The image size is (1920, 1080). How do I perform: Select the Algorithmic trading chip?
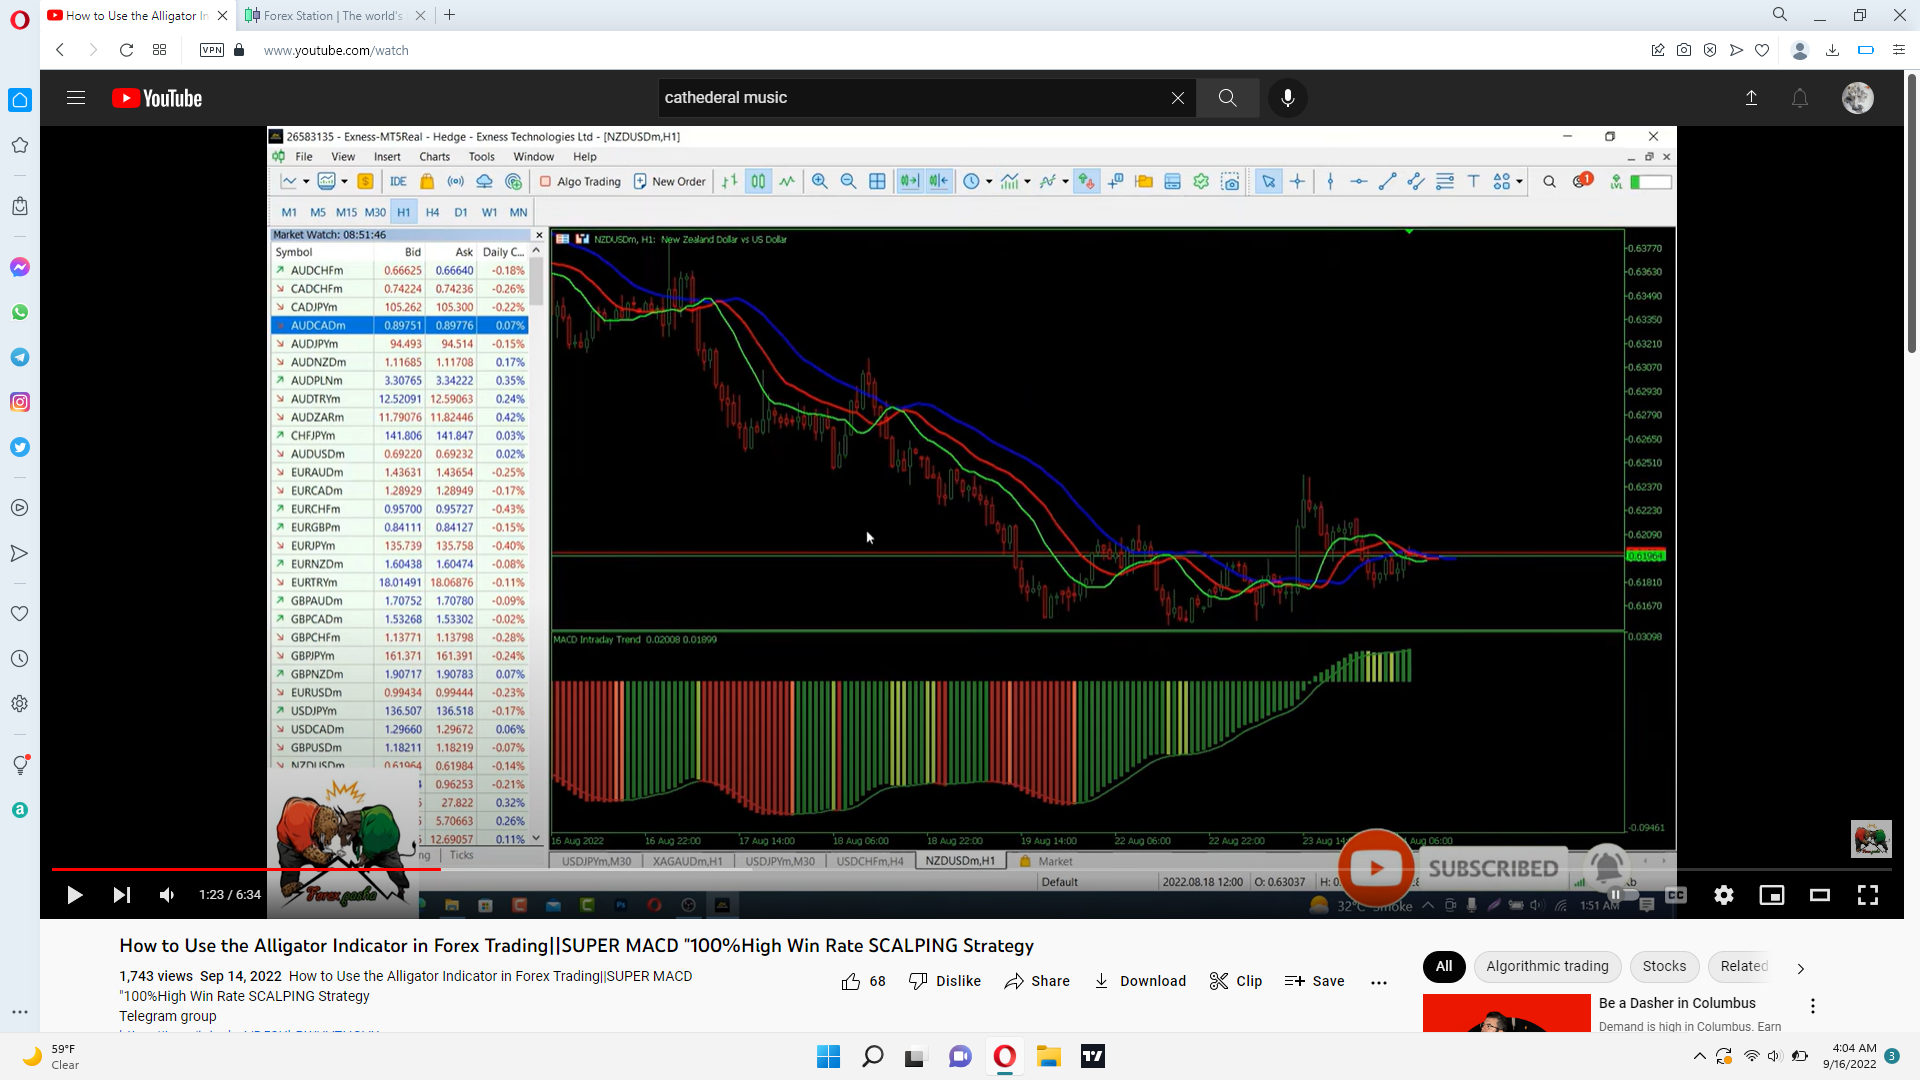[1547, 966]
